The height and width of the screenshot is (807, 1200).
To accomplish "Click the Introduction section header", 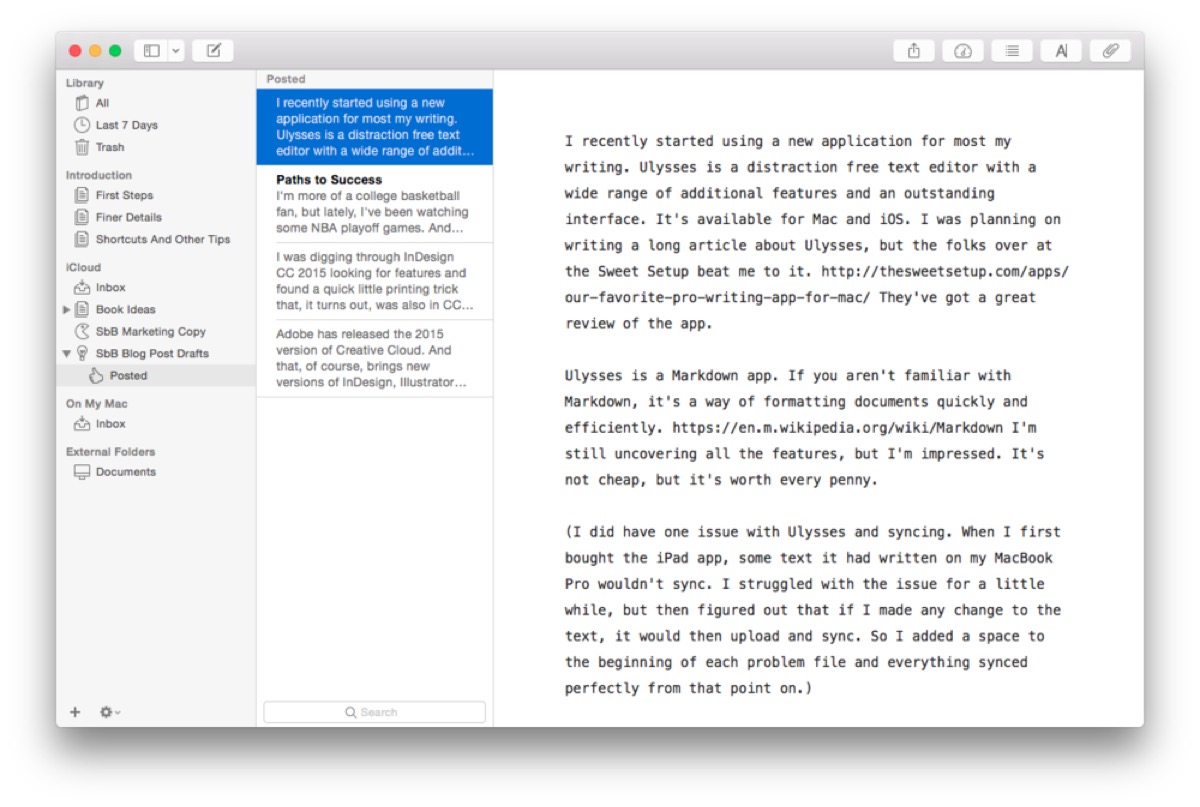I will [x=99, y=175].
